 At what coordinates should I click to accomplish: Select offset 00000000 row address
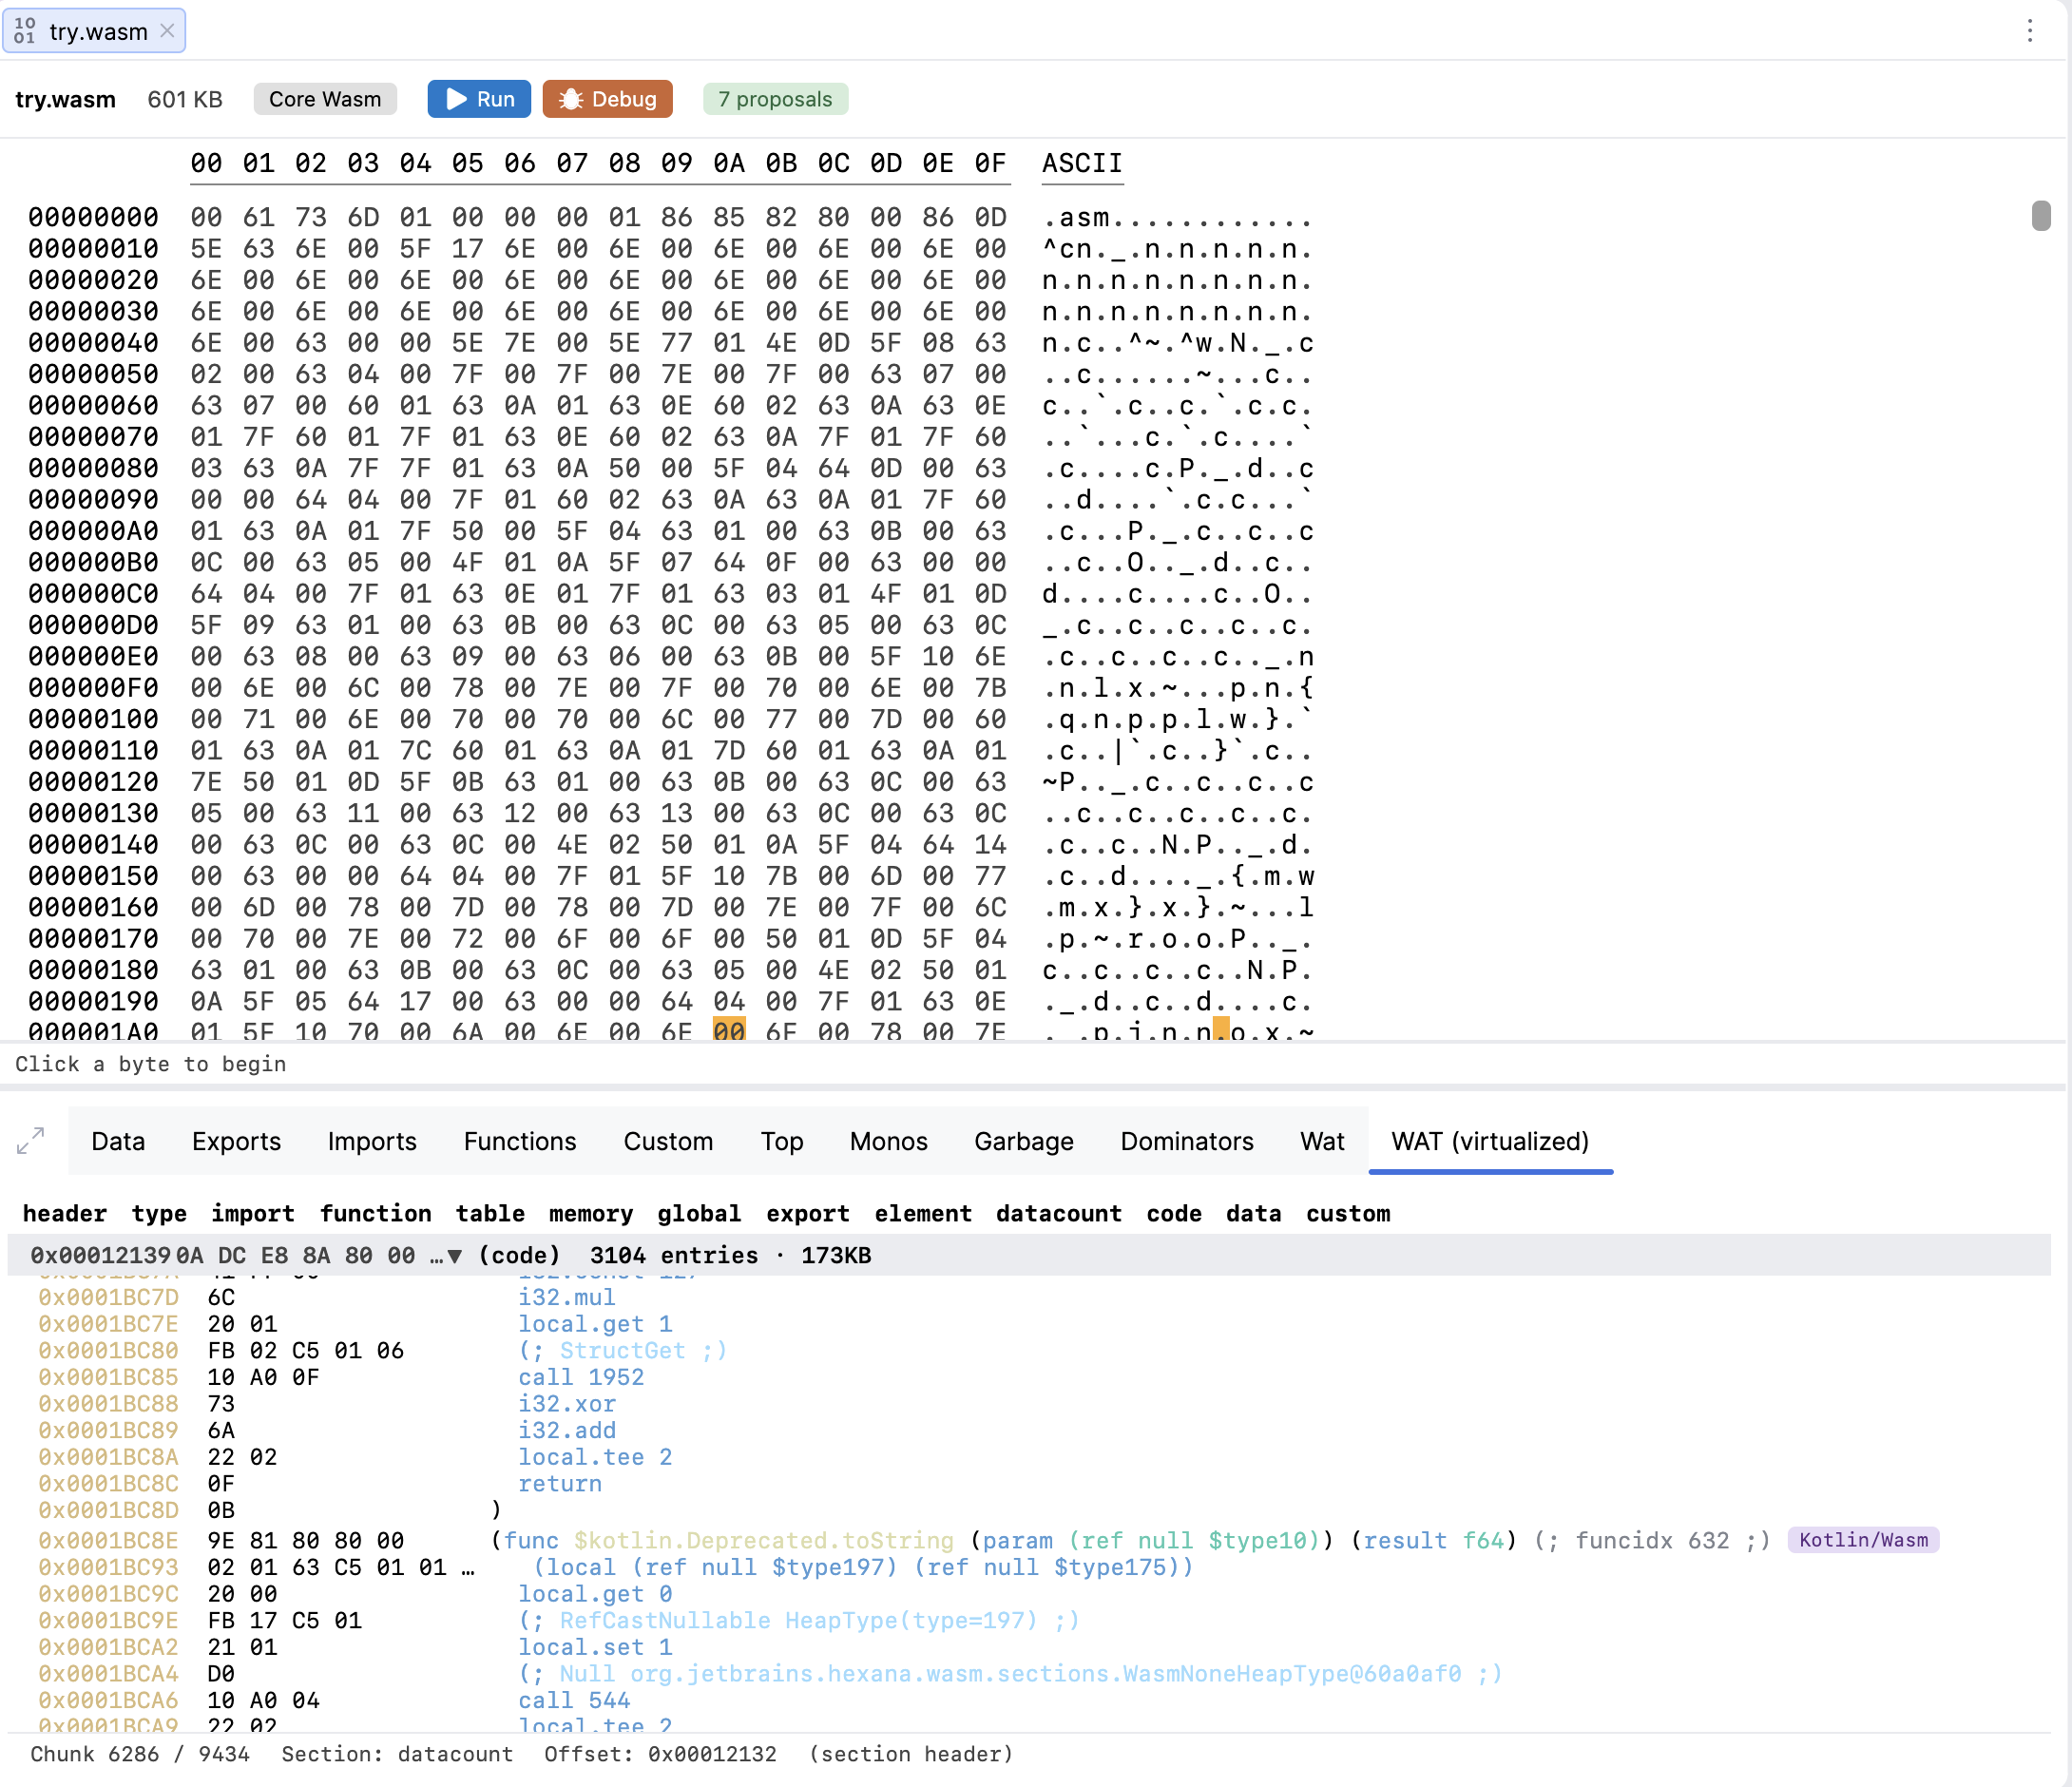93,217
